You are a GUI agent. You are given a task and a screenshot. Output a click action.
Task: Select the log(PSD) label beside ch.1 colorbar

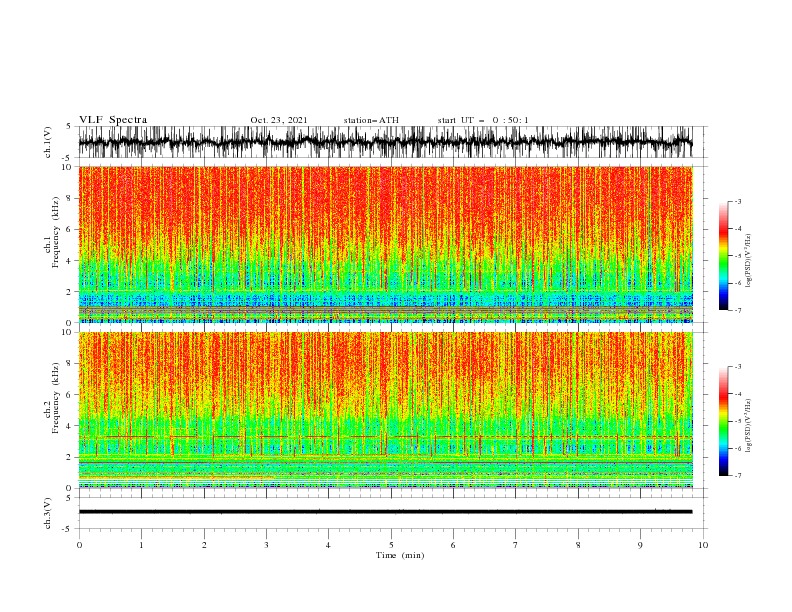[749, 261]
